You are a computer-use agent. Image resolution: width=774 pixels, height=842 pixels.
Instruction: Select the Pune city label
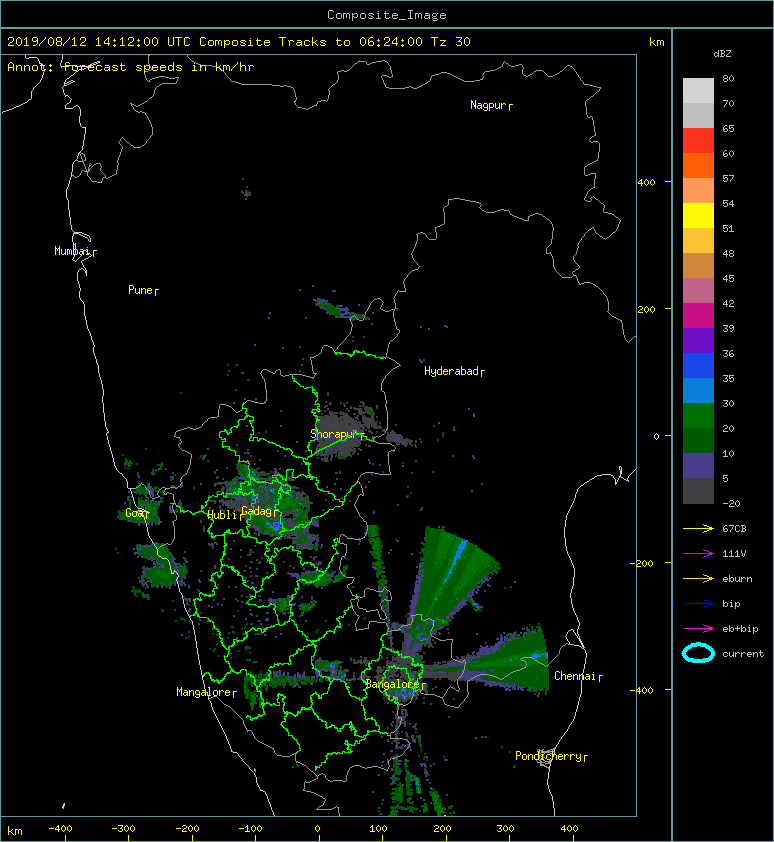click(x=140, y=290)
